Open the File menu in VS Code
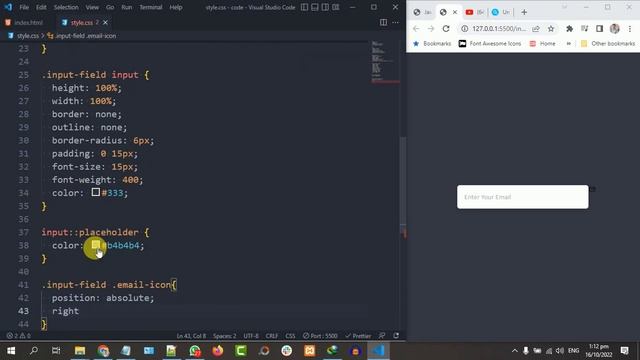This screenshot has width=640, height=360. pos(24,7)
